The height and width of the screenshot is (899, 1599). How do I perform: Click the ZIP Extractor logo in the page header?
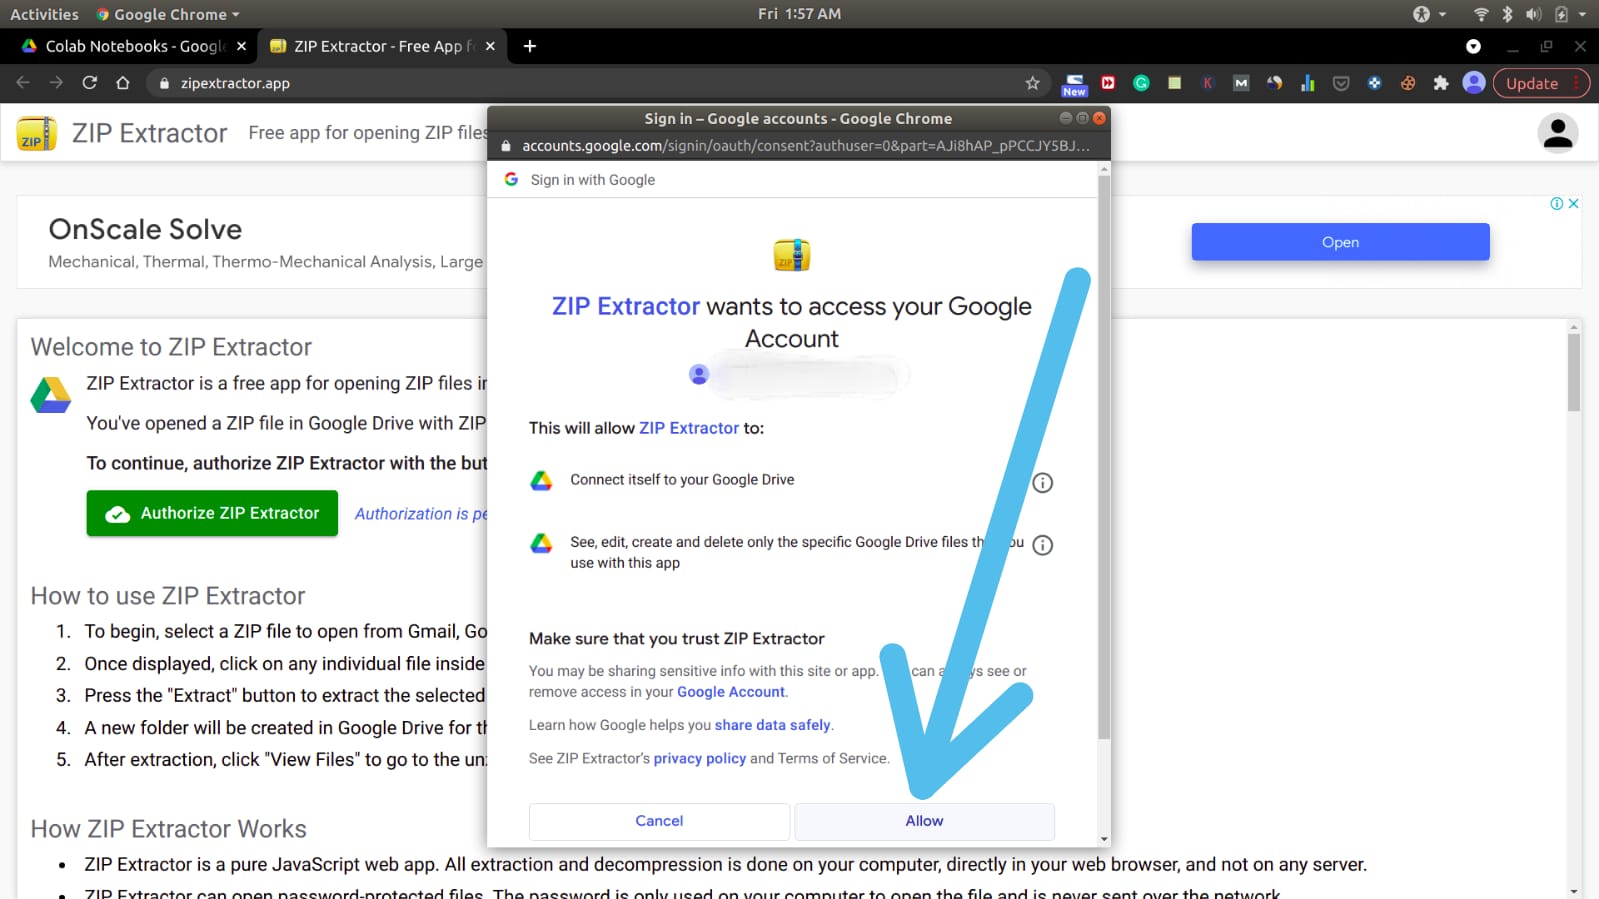tap(36, 133)
